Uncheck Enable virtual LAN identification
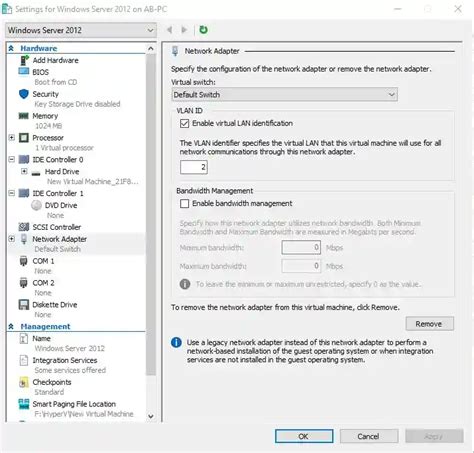474x453 pixels. pyautogui.click(x=184, y=123)
